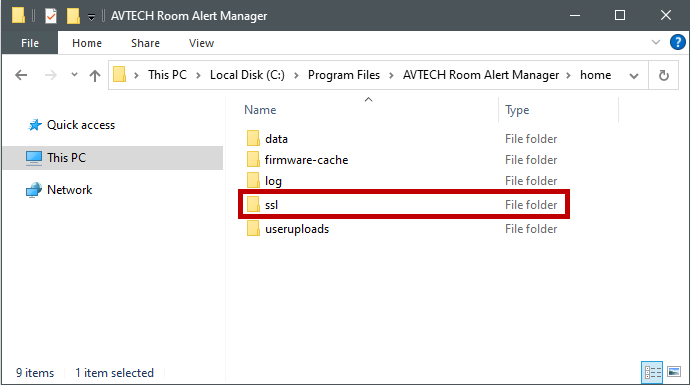Click Program Files in the breadcrumb path
Screen dimensions: 690x385
point(344,75)
